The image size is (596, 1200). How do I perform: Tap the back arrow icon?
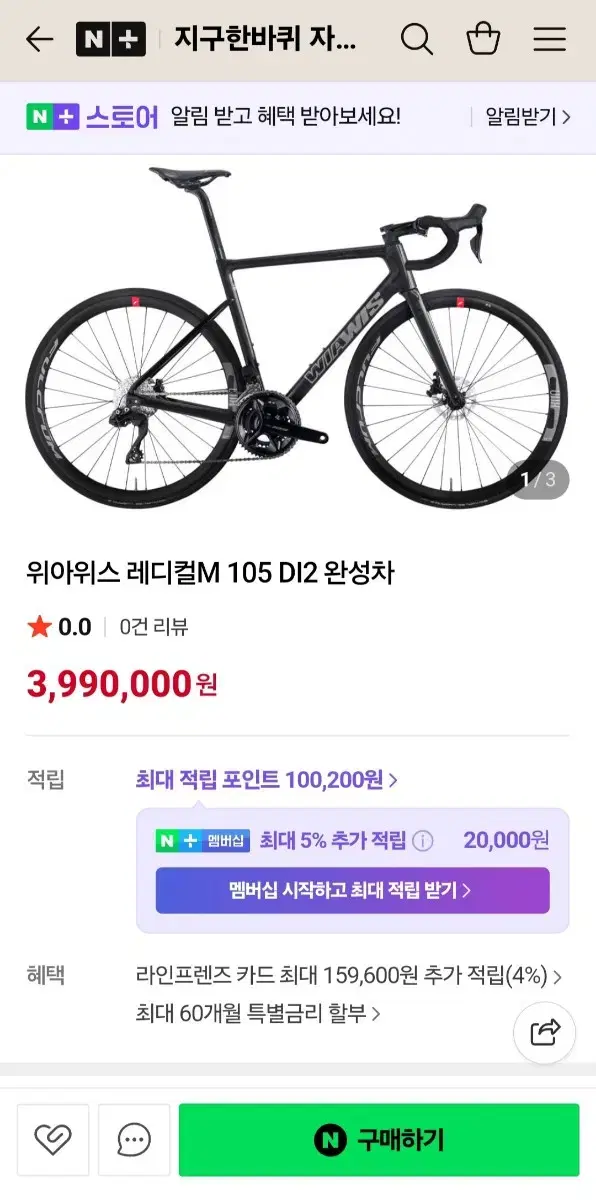[39, 39]
